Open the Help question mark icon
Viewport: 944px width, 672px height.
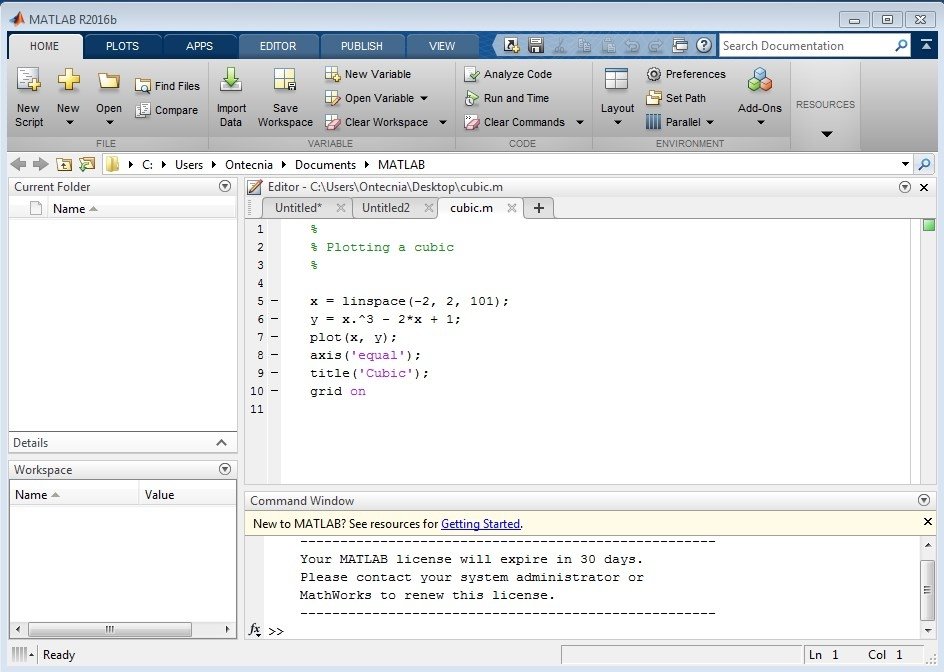point(704,45)
